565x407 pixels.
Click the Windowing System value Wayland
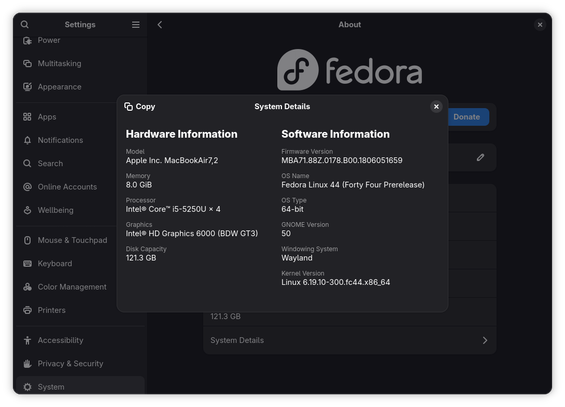coord(297,258)
